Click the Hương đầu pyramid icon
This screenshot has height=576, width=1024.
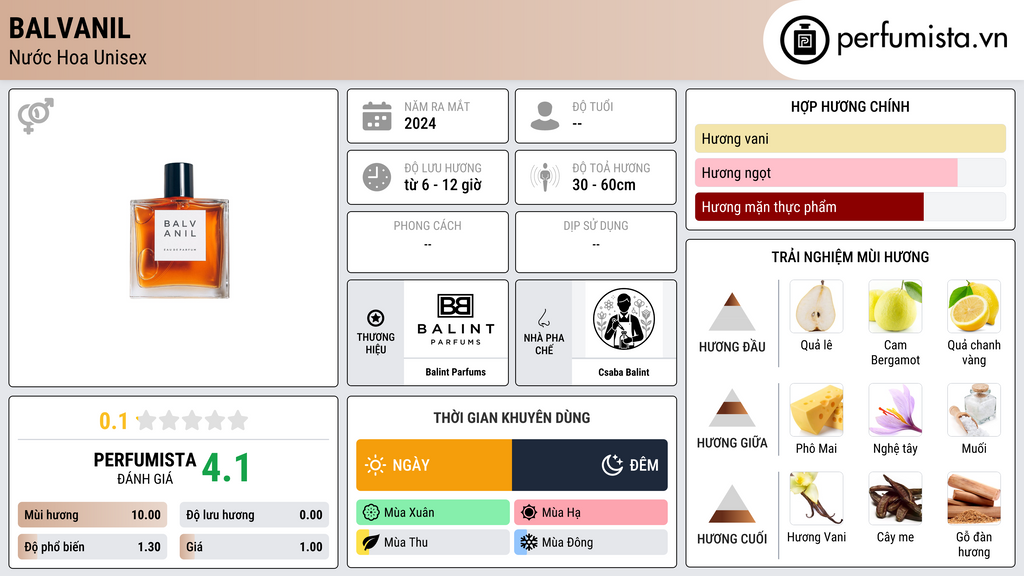732,312
